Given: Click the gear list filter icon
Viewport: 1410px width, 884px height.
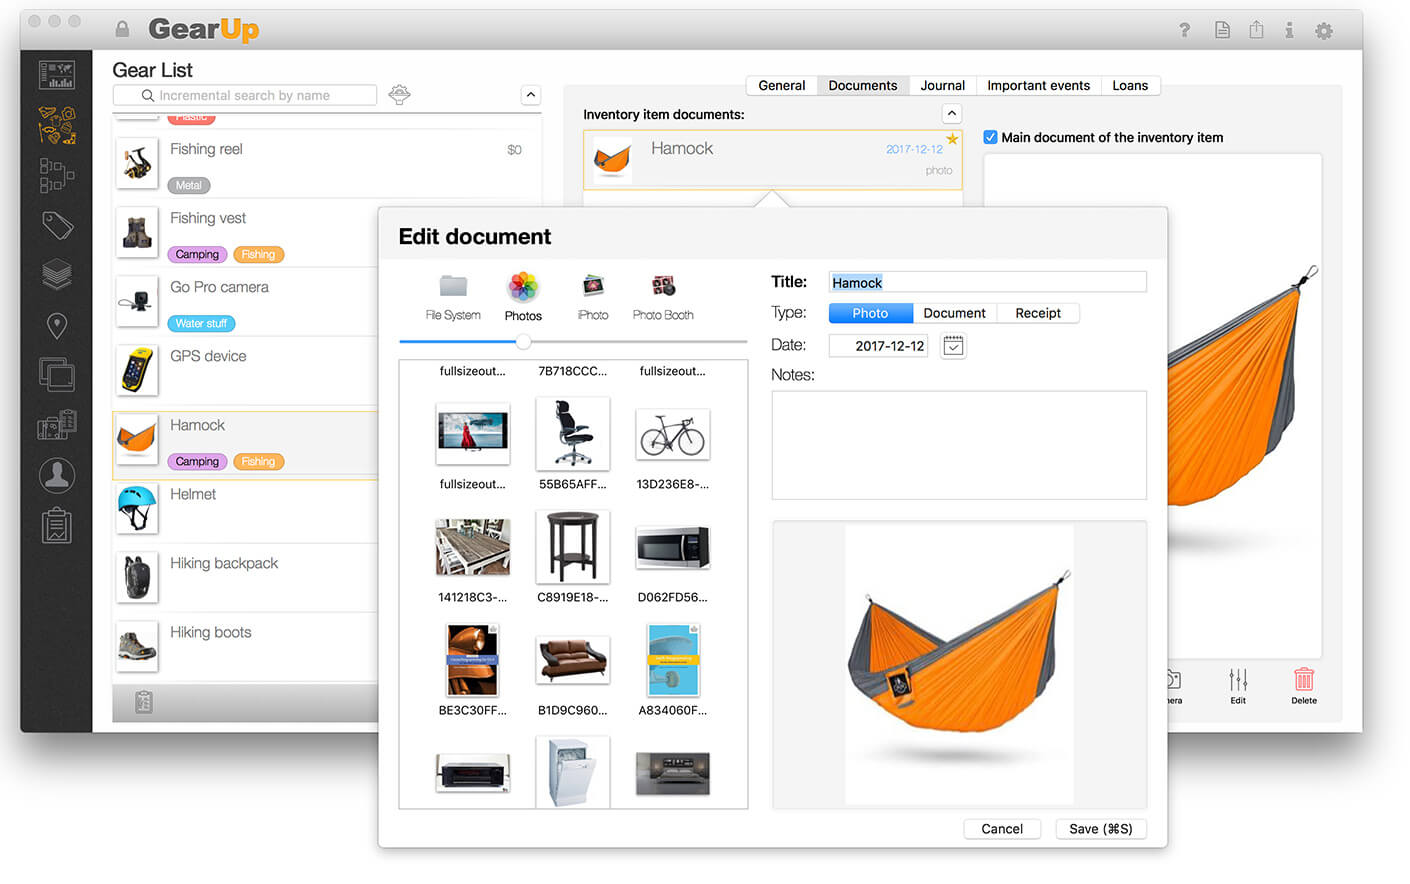Looking at the screenshot, I should coord(399,95).
